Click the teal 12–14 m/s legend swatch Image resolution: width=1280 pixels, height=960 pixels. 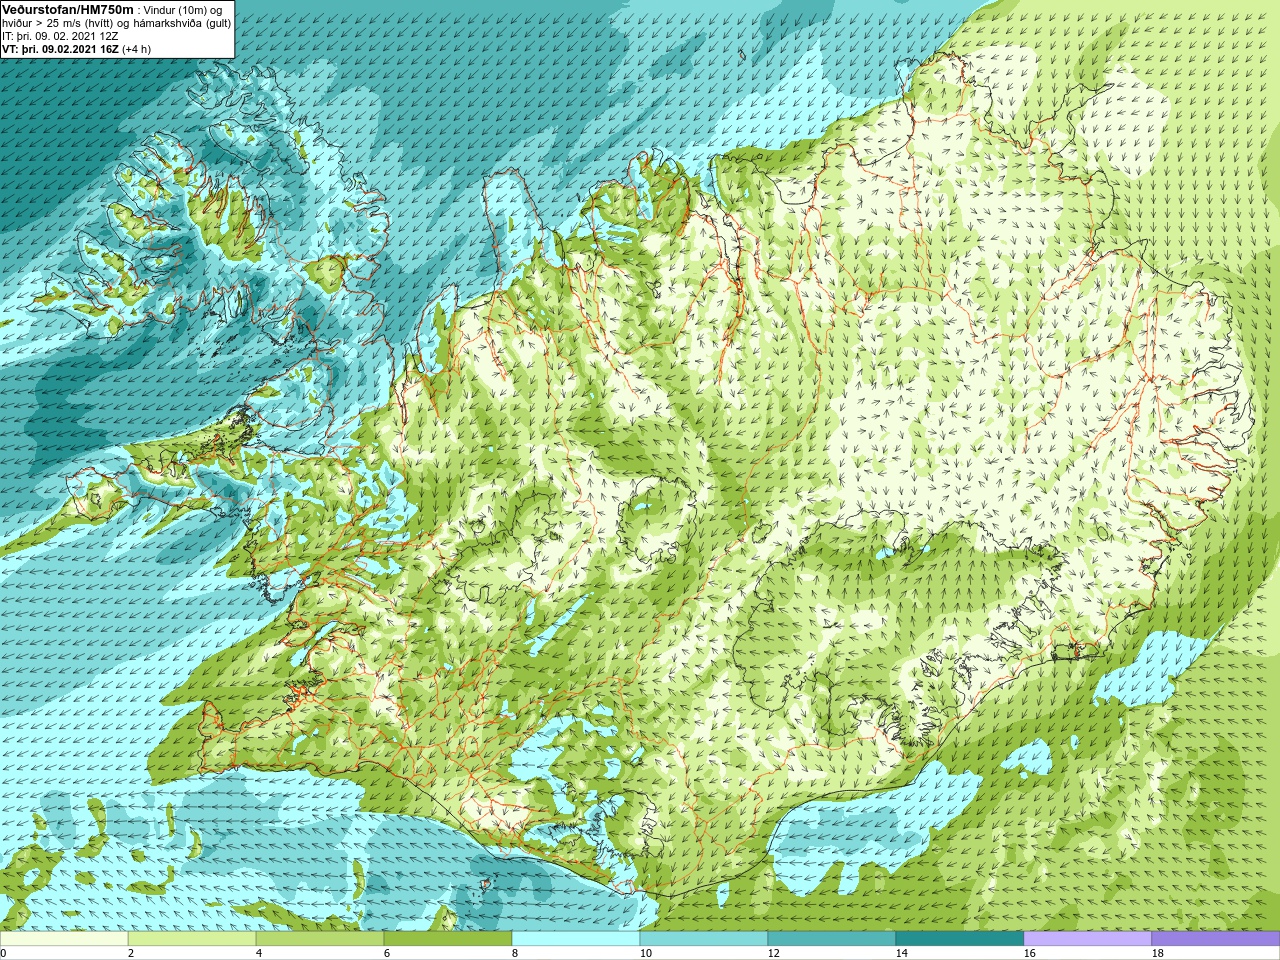832,939
